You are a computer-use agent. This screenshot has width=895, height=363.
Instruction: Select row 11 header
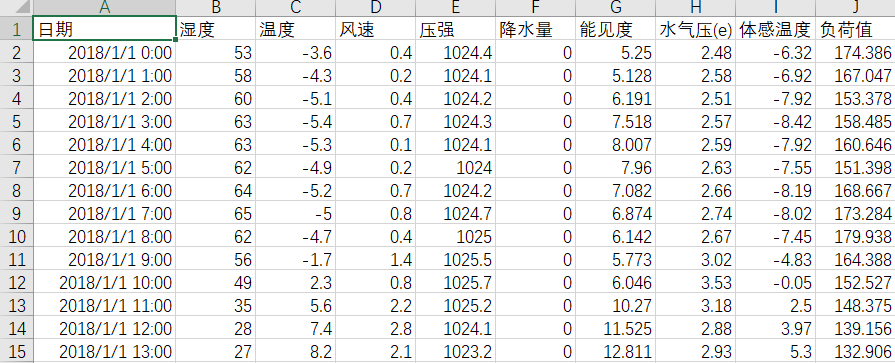(17, 259)
